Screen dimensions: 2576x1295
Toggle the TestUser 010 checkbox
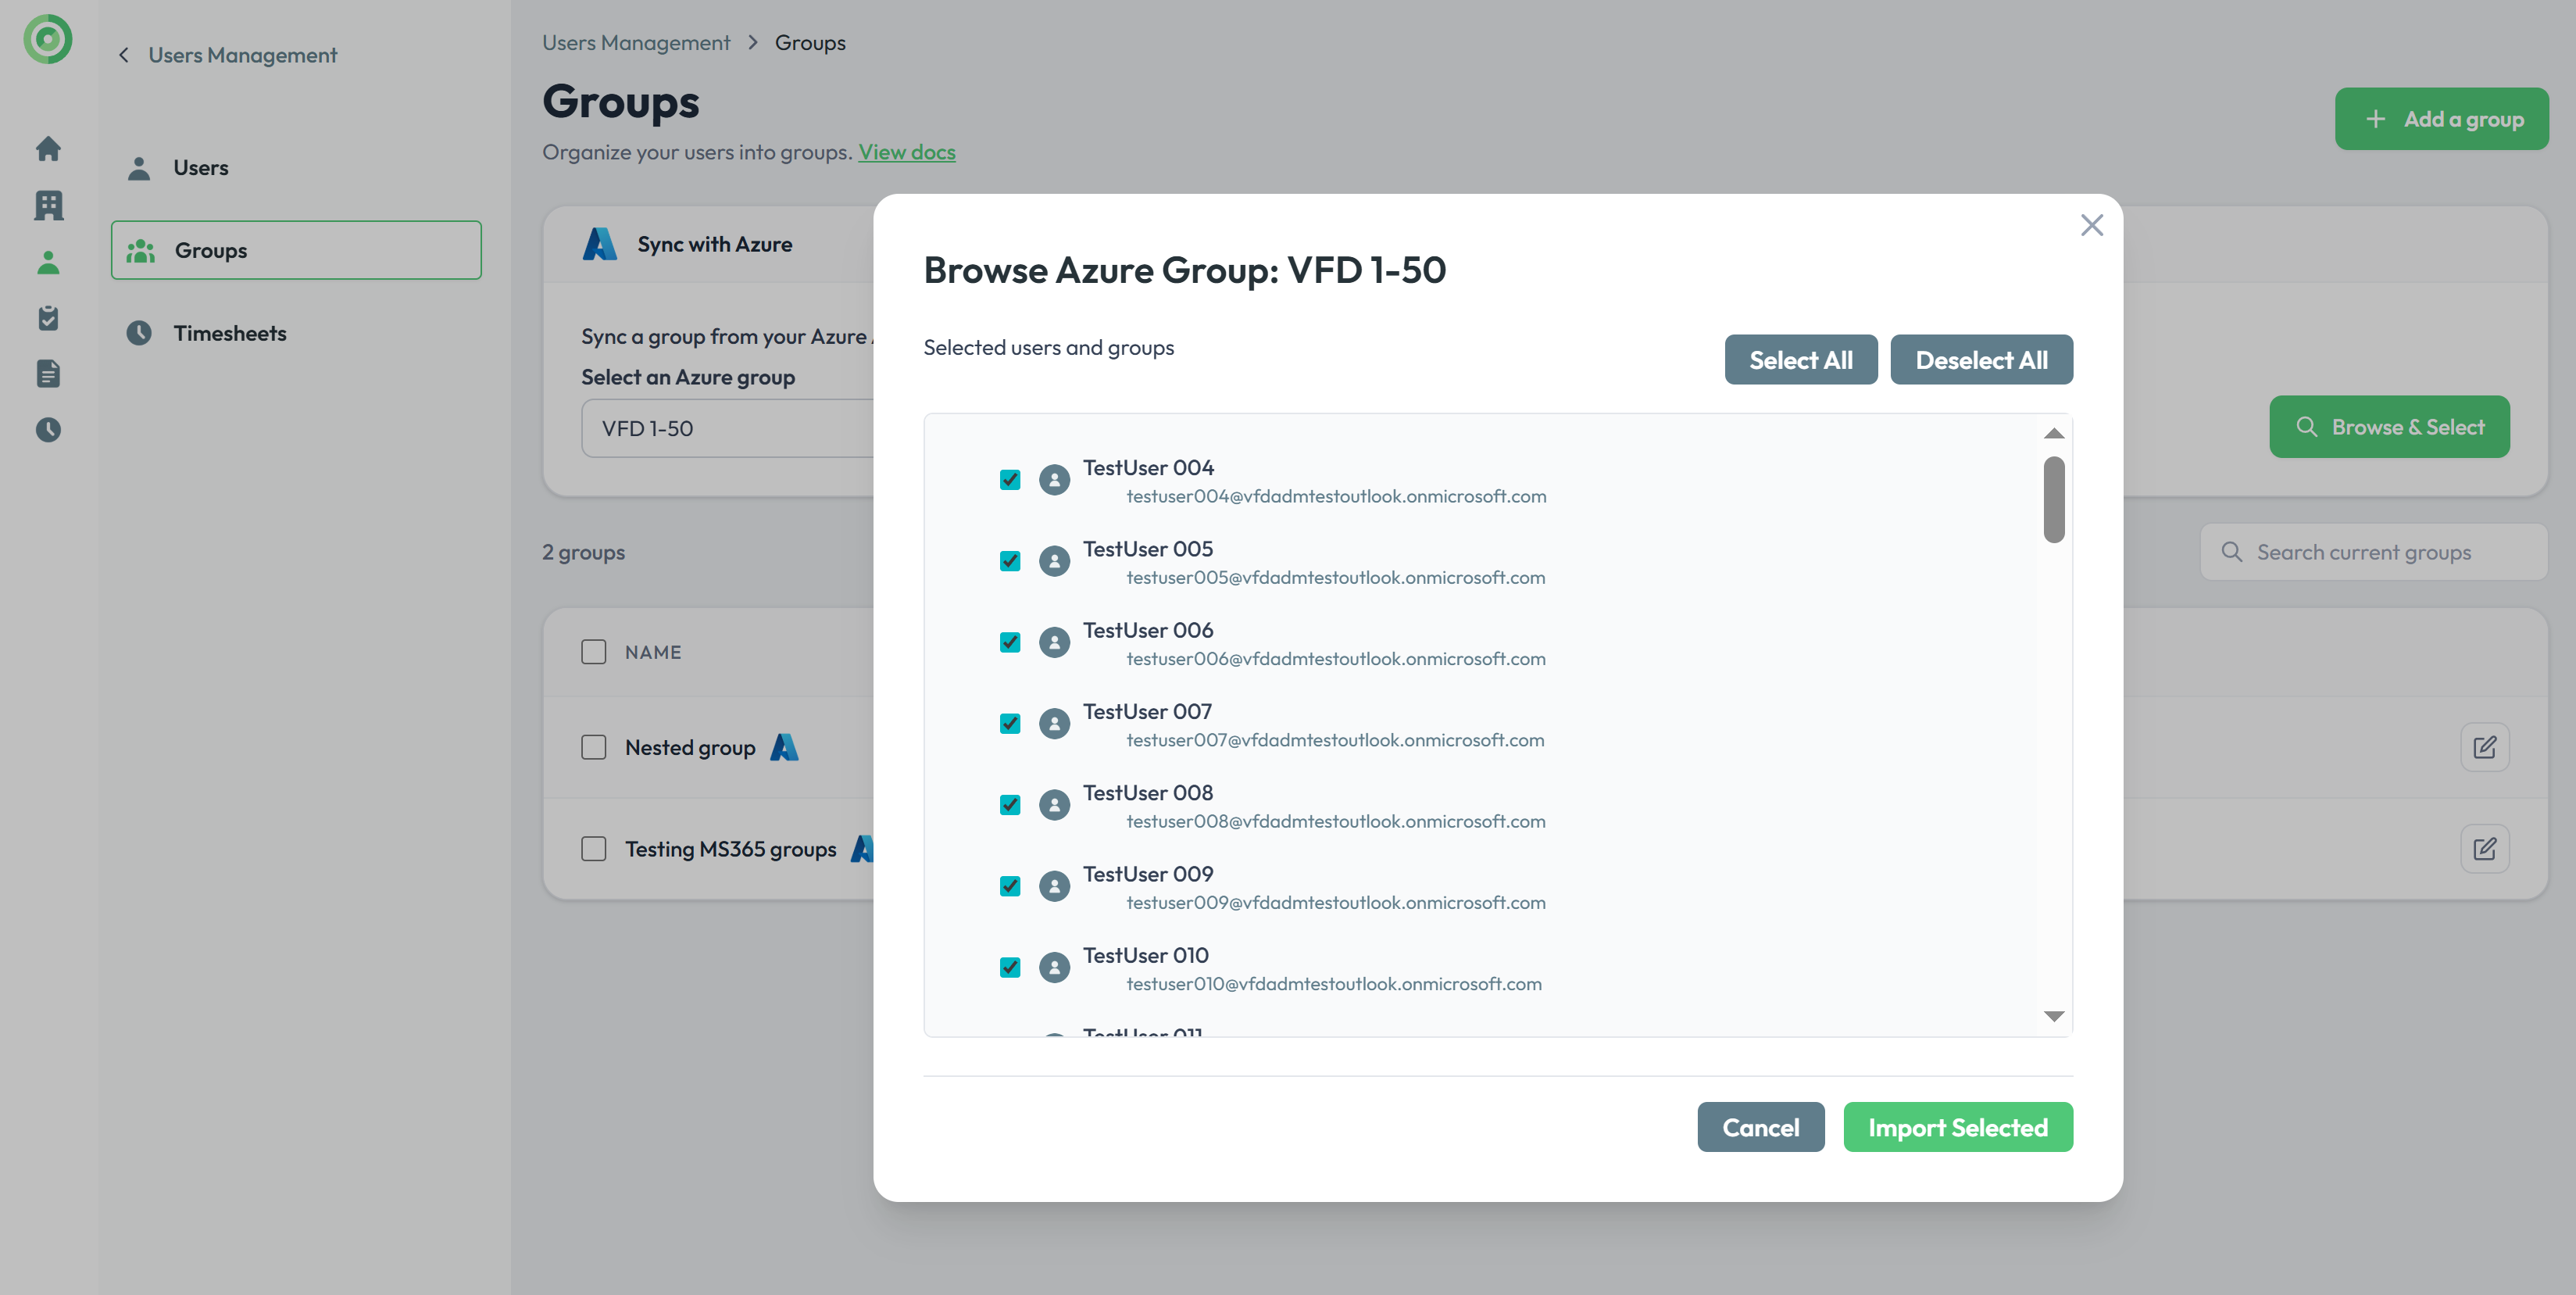point(1010,967)
